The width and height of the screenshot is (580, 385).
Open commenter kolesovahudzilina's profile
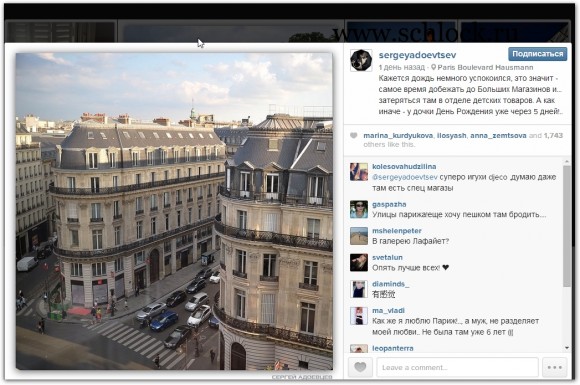point(404,166)
